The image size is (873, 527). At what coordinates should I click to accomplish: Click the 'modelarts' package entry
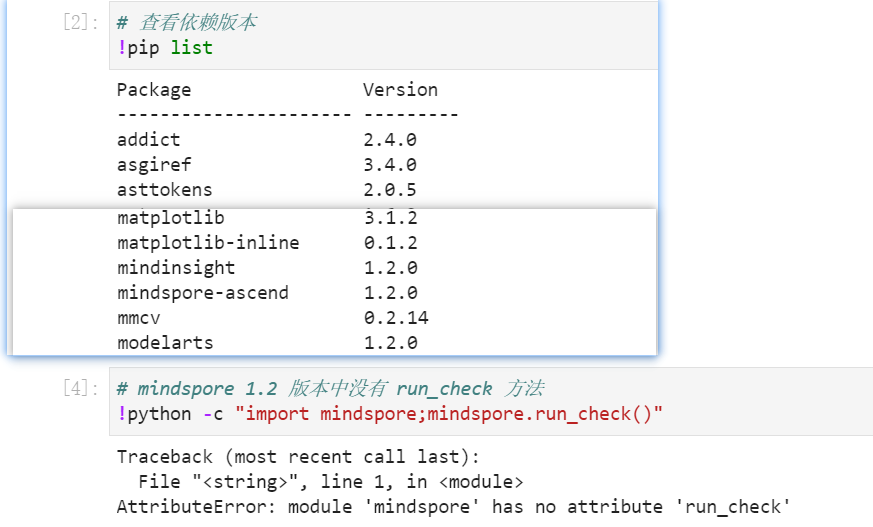[165, 343]
